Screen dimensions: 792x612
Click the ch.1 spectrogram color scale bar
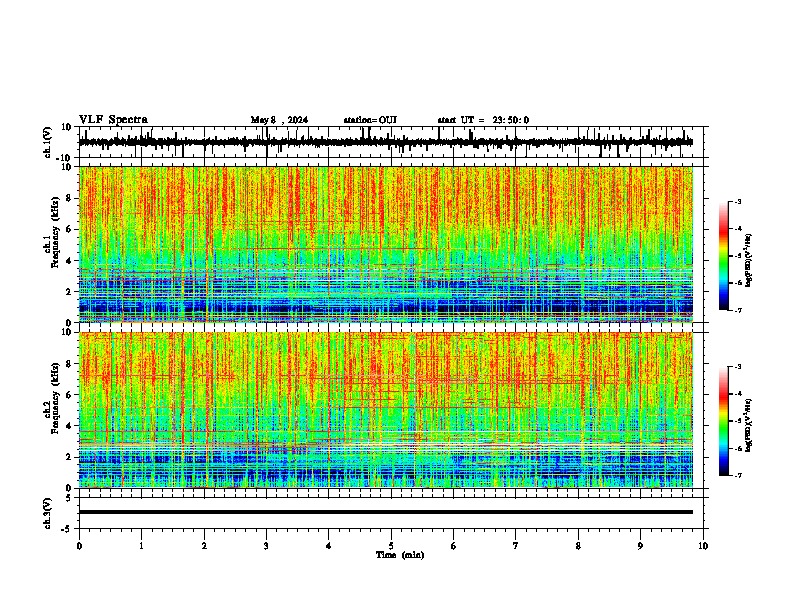[x=724, y=256]
